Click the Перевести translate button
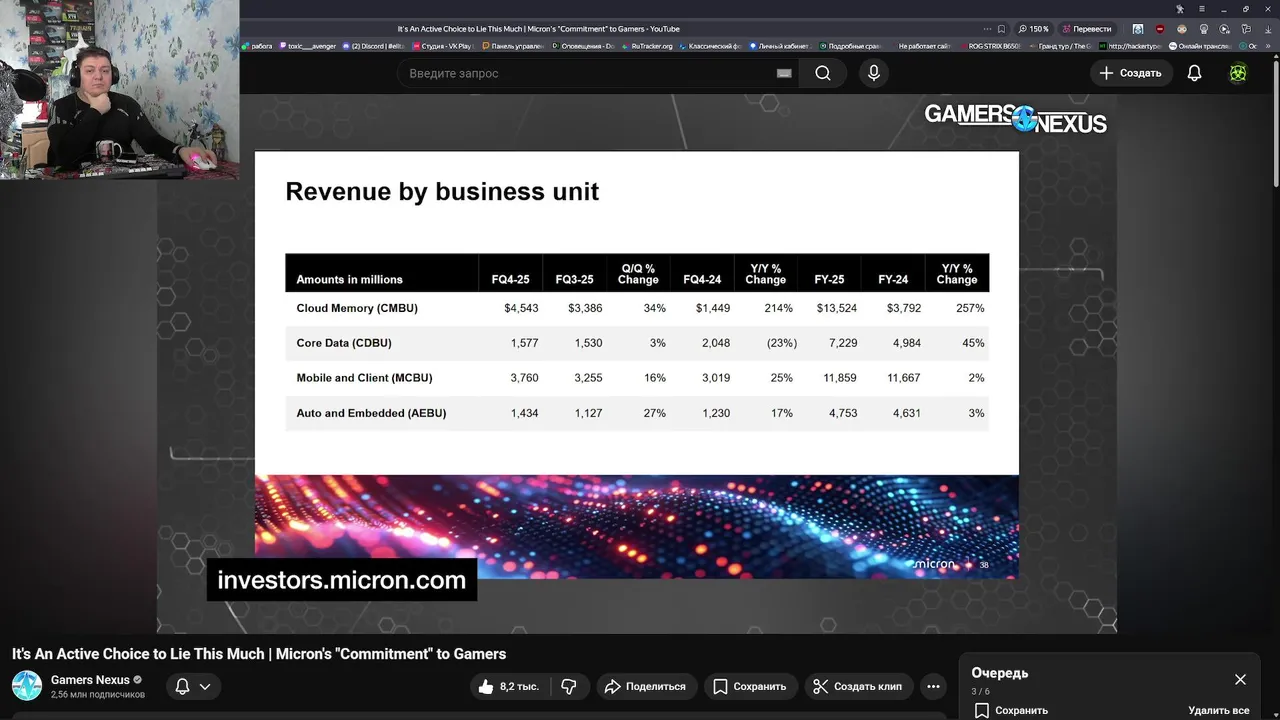 (1087, 29)
